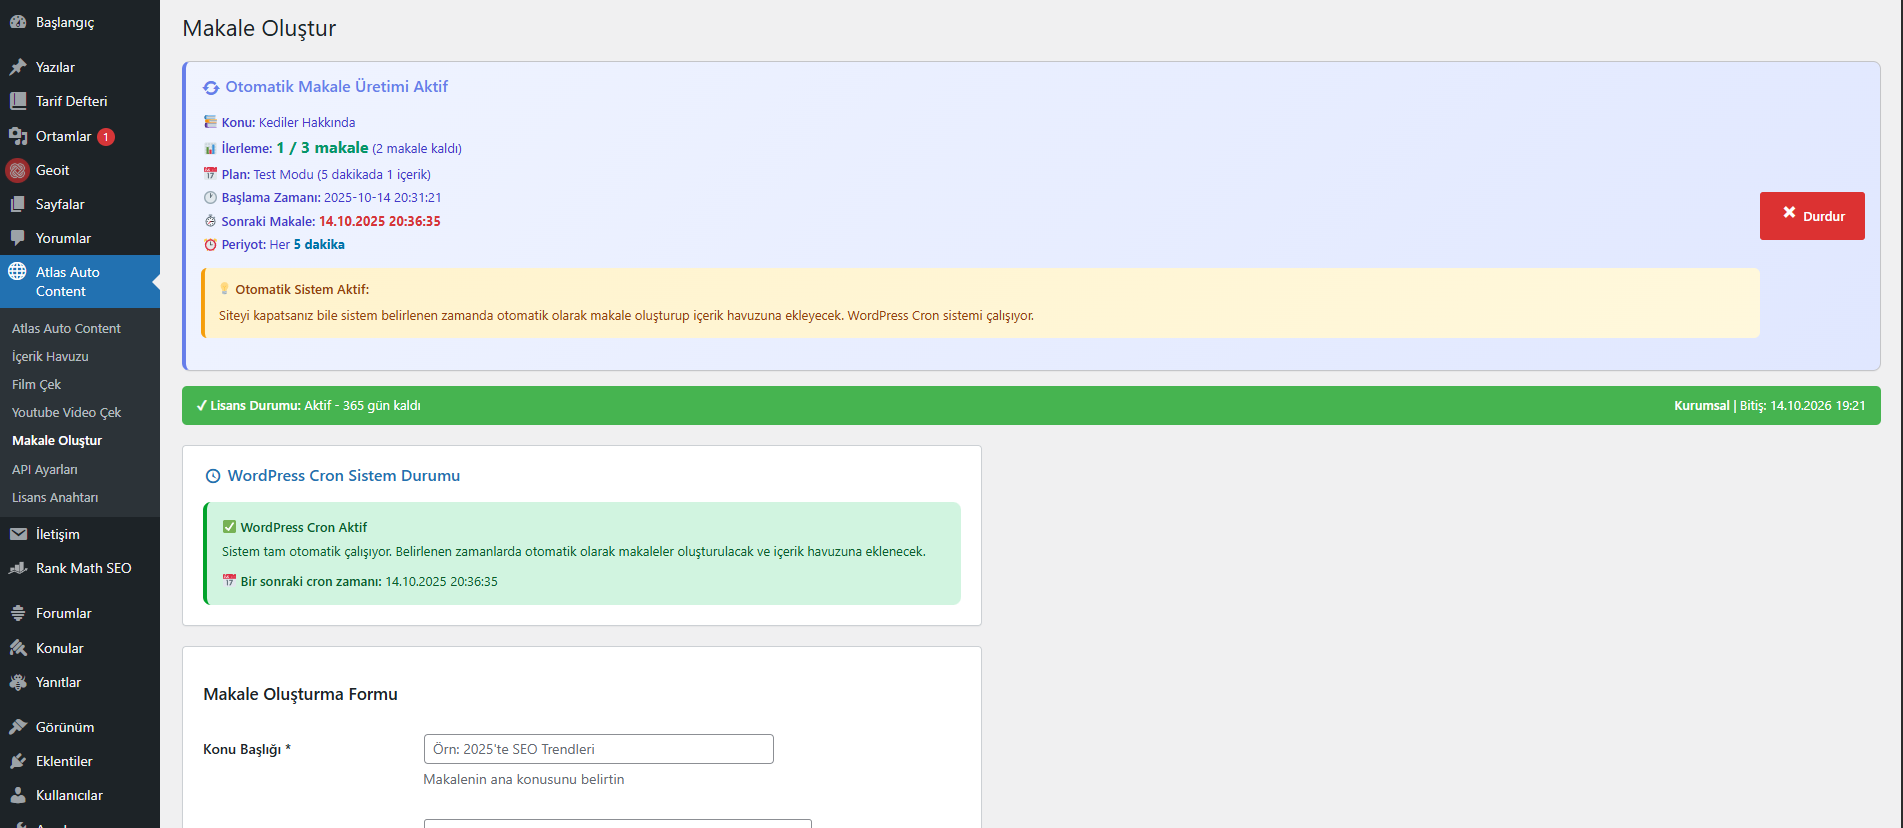Click the İletişim envelope icon
Image resolution: width=1903 pixels, height=828 pixels.
pyautogui.click(x=18, y=534)
